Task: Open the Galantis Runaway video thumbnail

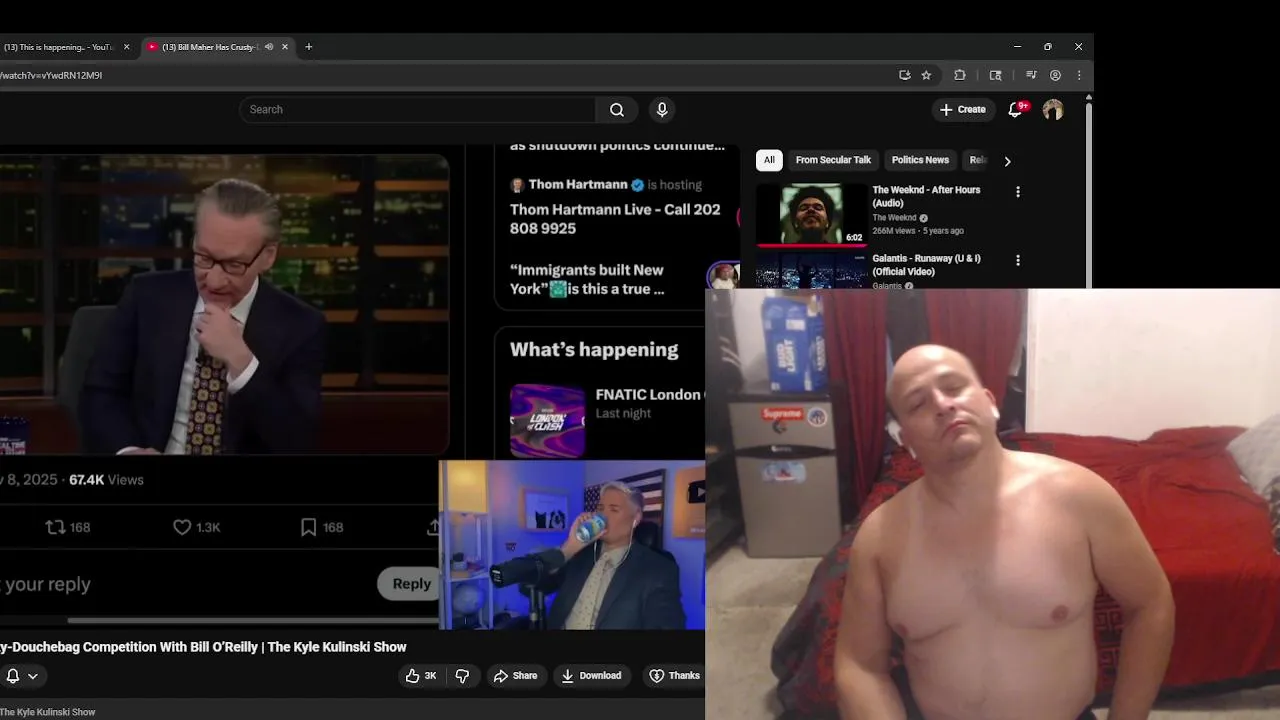Action: click(812, 270)
